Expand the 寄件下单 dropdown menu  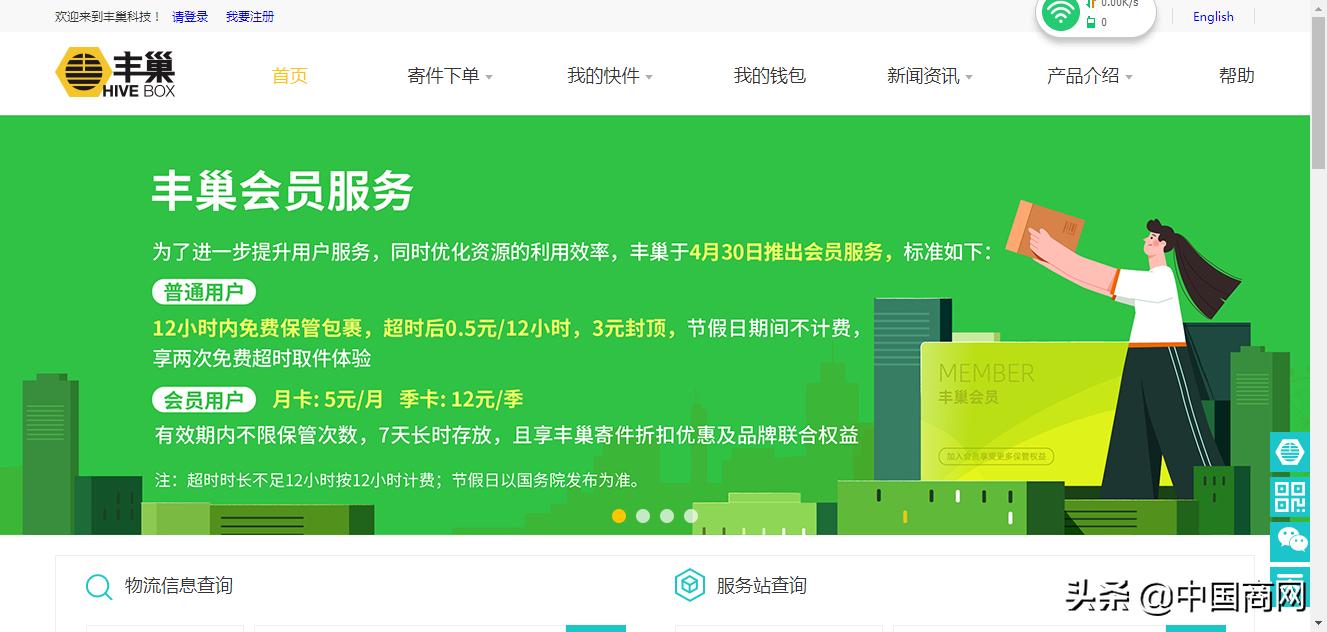click(x=443, y=75)
